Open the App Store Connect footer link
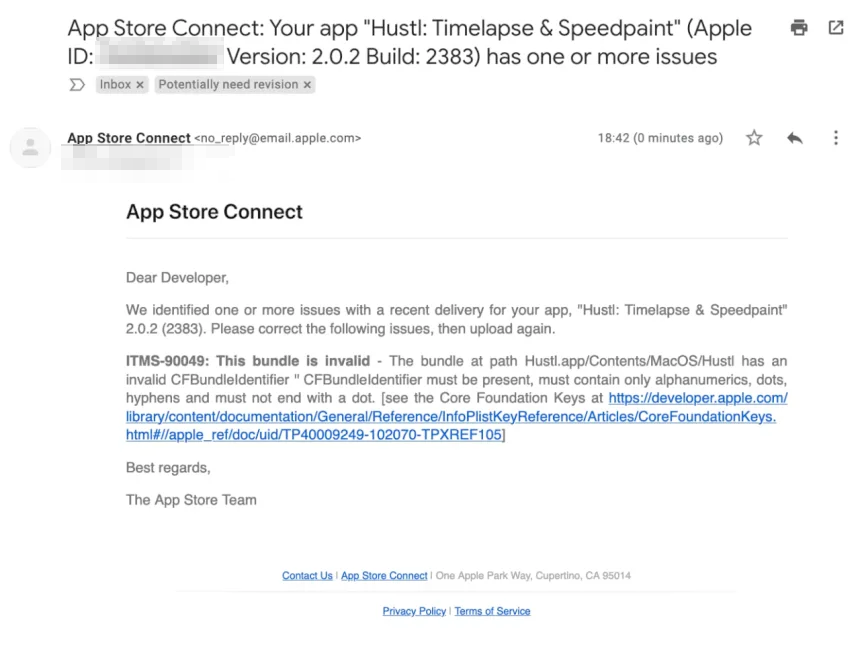 click(x=384, y=575)
